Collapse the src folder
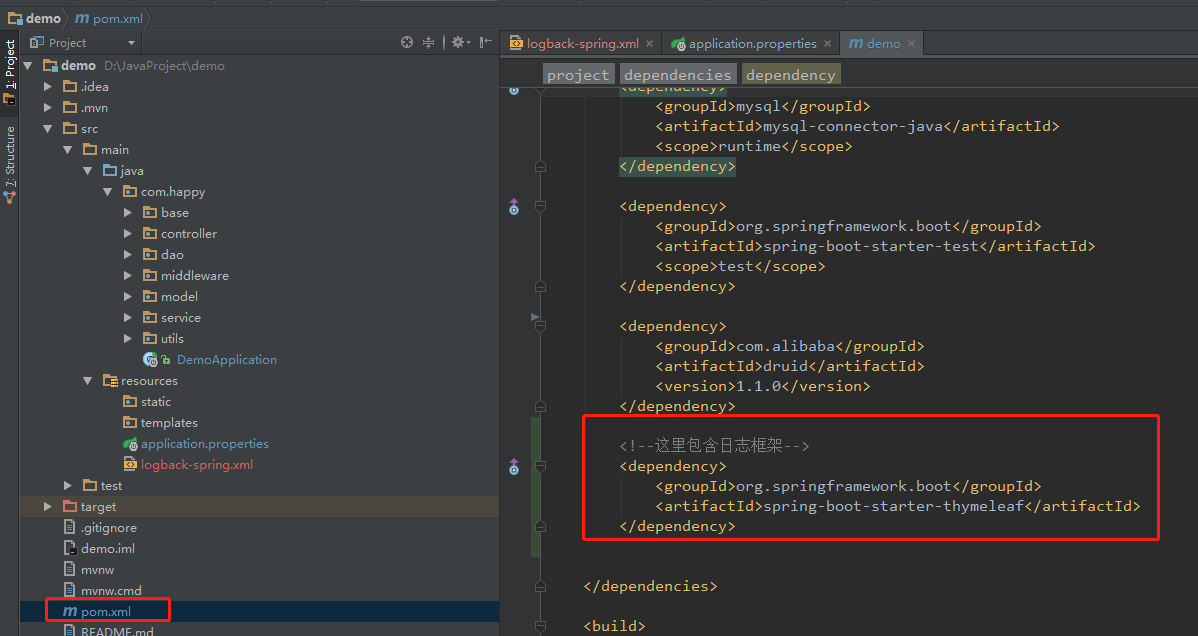 coord(48,128)
